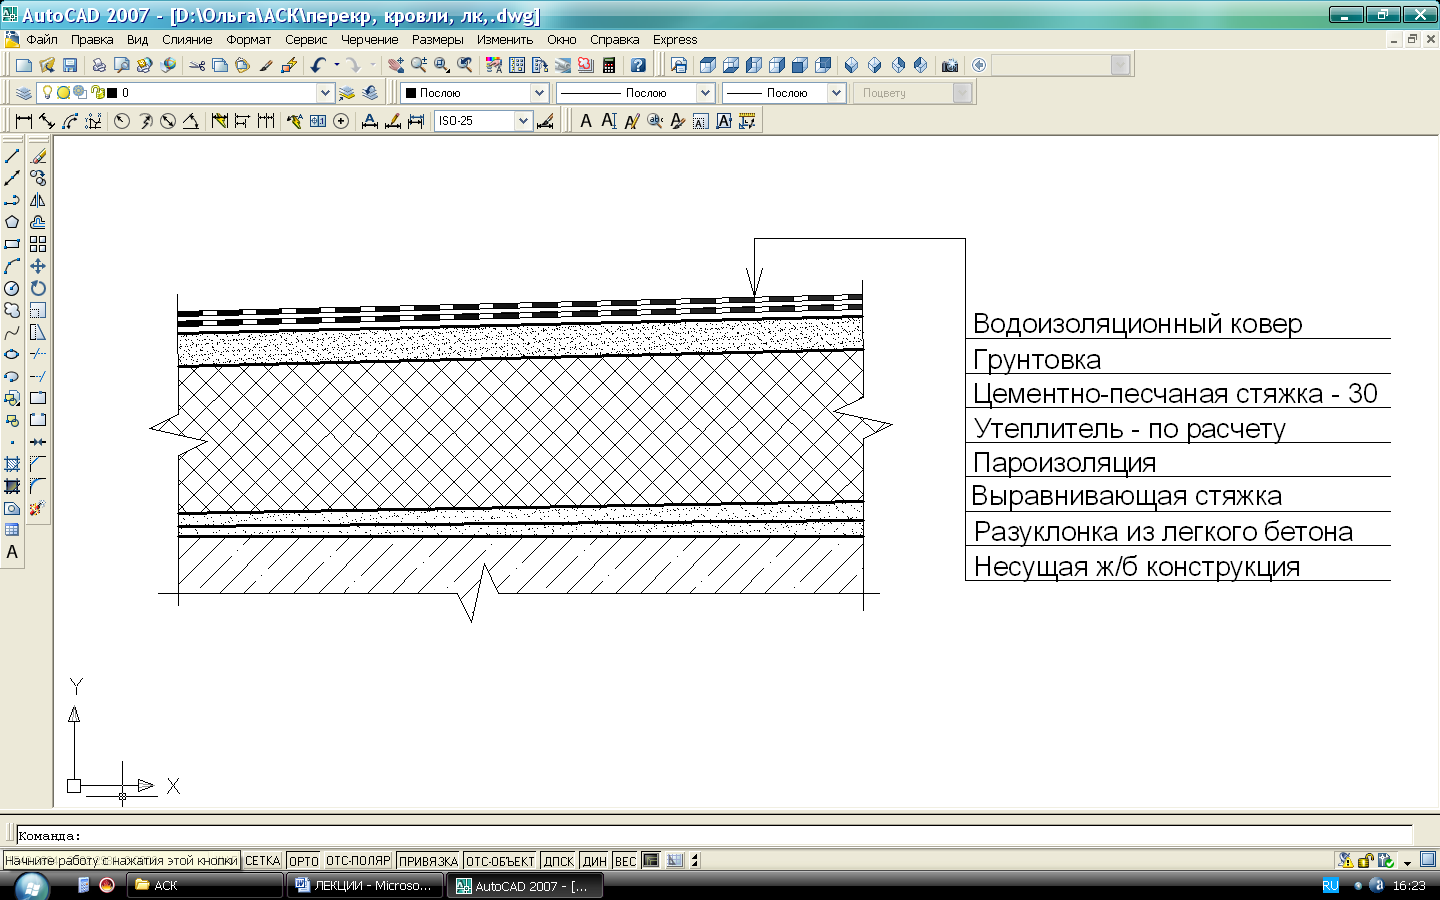Click in the Команда command line field
This screenshot has width=1440, height=900.
click(x=700, y=836)
